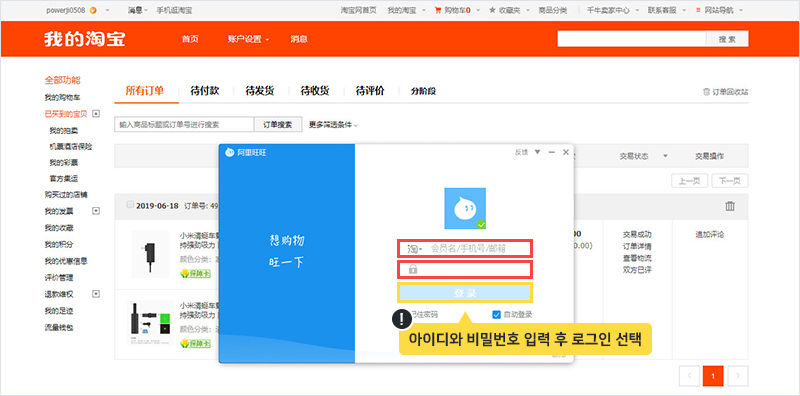Screen dimensions: 800x396
Task: Switch to the 待评价 tab
Action: 370,91
